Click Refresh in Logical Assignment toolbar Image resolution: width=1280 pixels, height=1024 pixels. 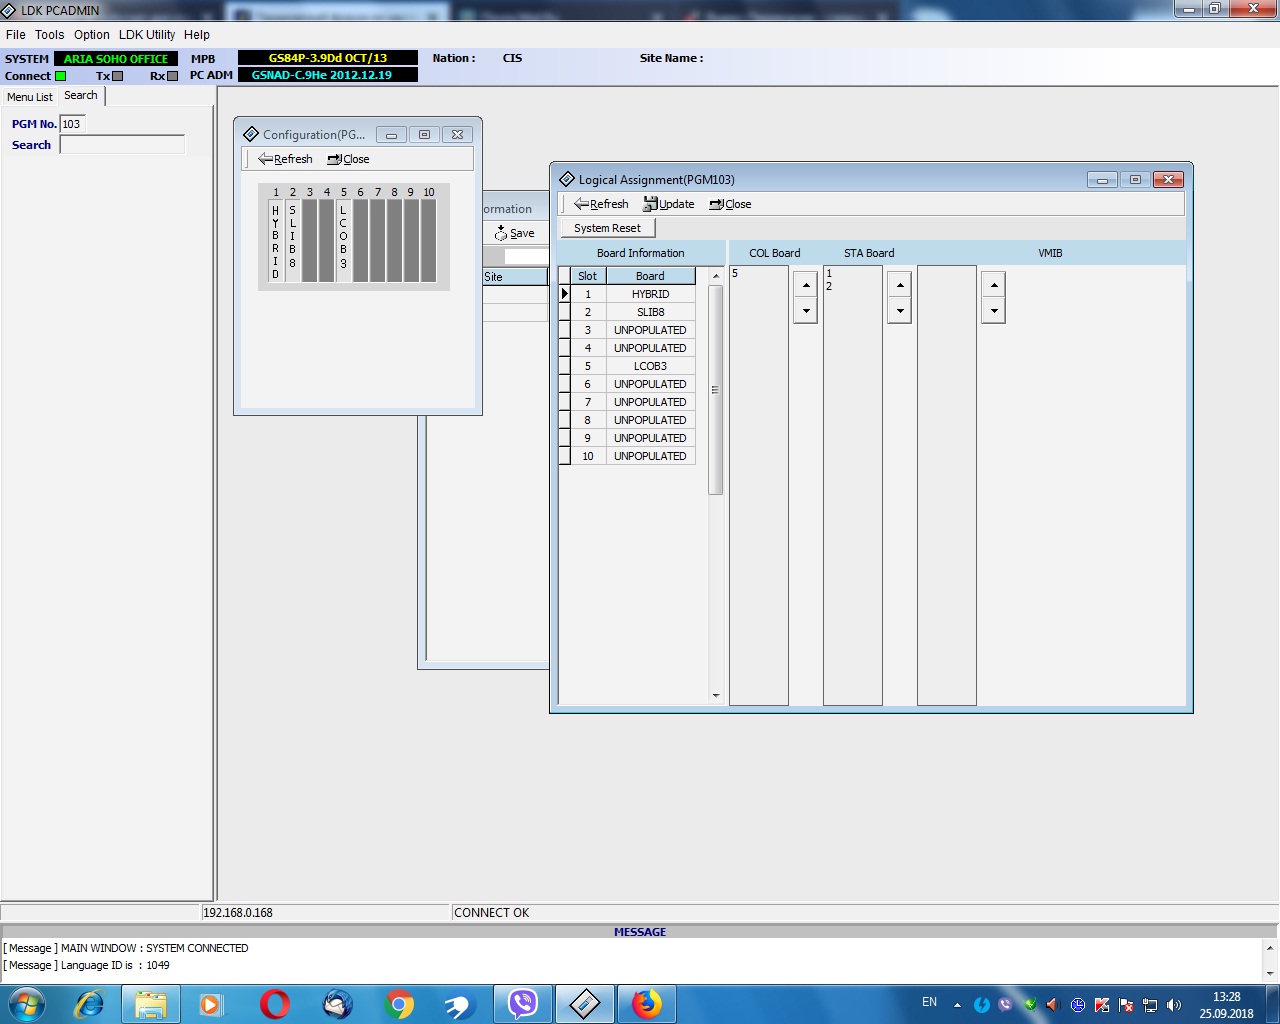601,204
